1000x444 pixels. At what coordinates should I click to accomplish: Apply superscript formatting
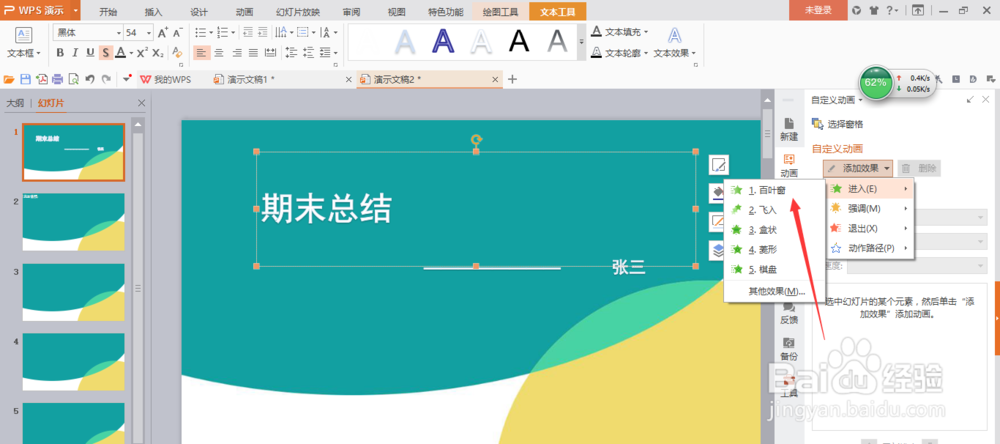click(143, 53)
